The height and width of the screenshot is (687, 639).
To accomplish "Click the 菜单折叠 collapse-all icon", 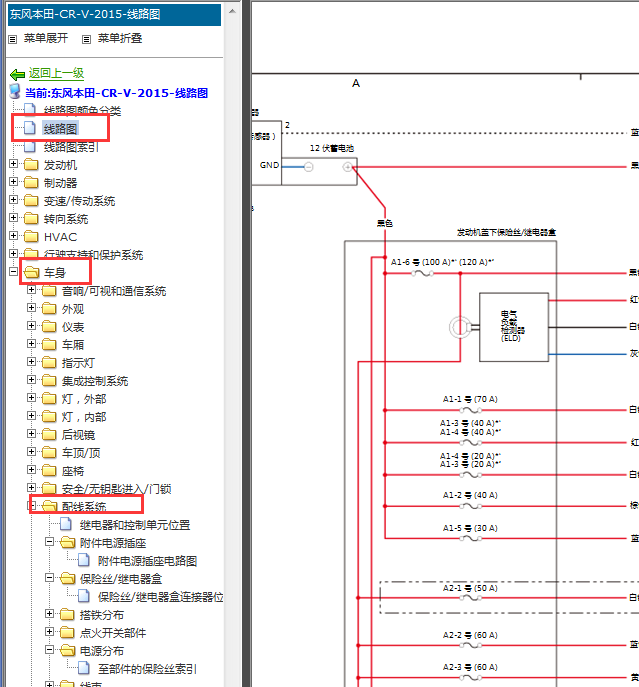I will (x=86, y=39).
